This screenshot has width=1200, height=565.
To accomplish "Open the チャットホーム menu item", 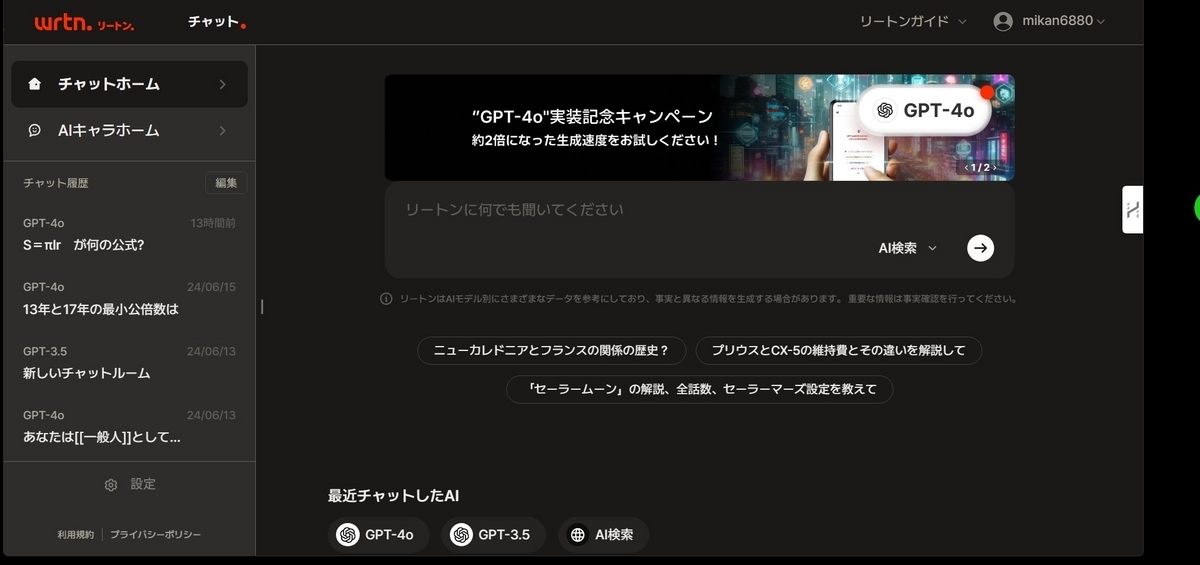I will pyautogui.click(x=129, y=84).
